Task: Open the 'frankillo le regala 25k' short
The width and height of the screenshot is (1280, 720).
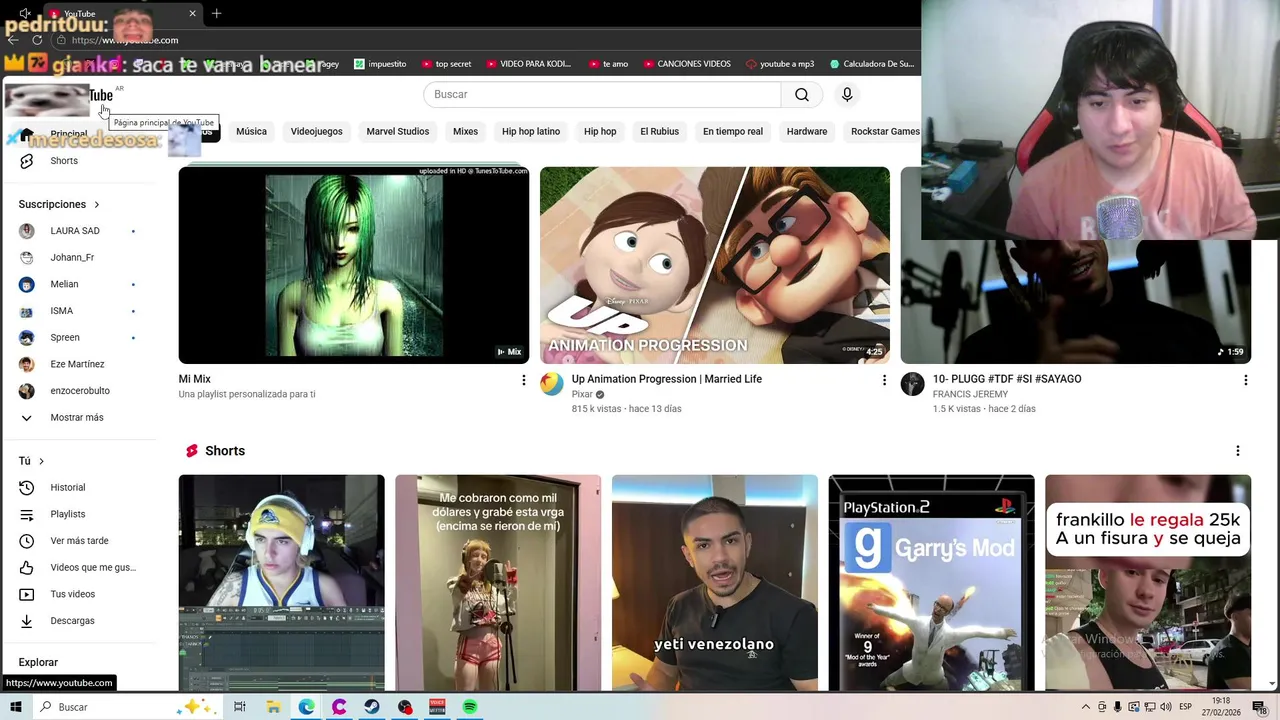Action: (x=1148, y=582)
